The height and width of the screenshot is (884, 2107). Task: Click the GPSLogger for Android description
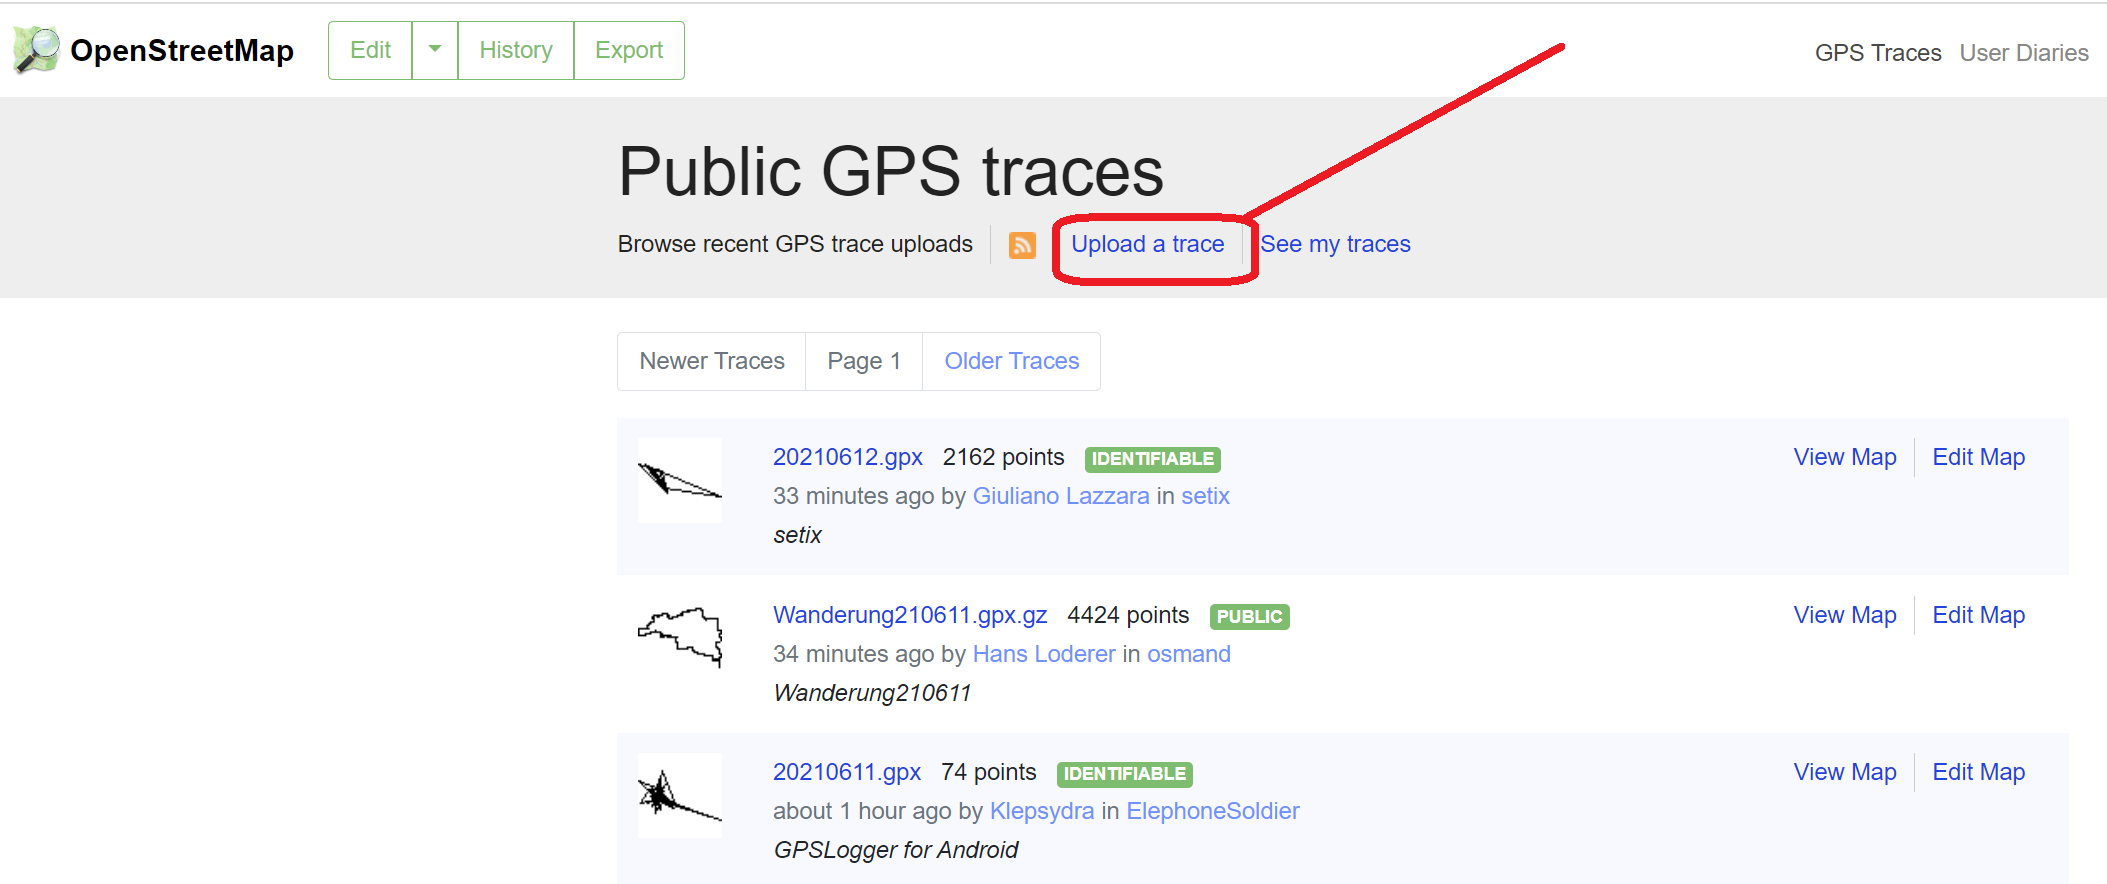pos(896,850)
